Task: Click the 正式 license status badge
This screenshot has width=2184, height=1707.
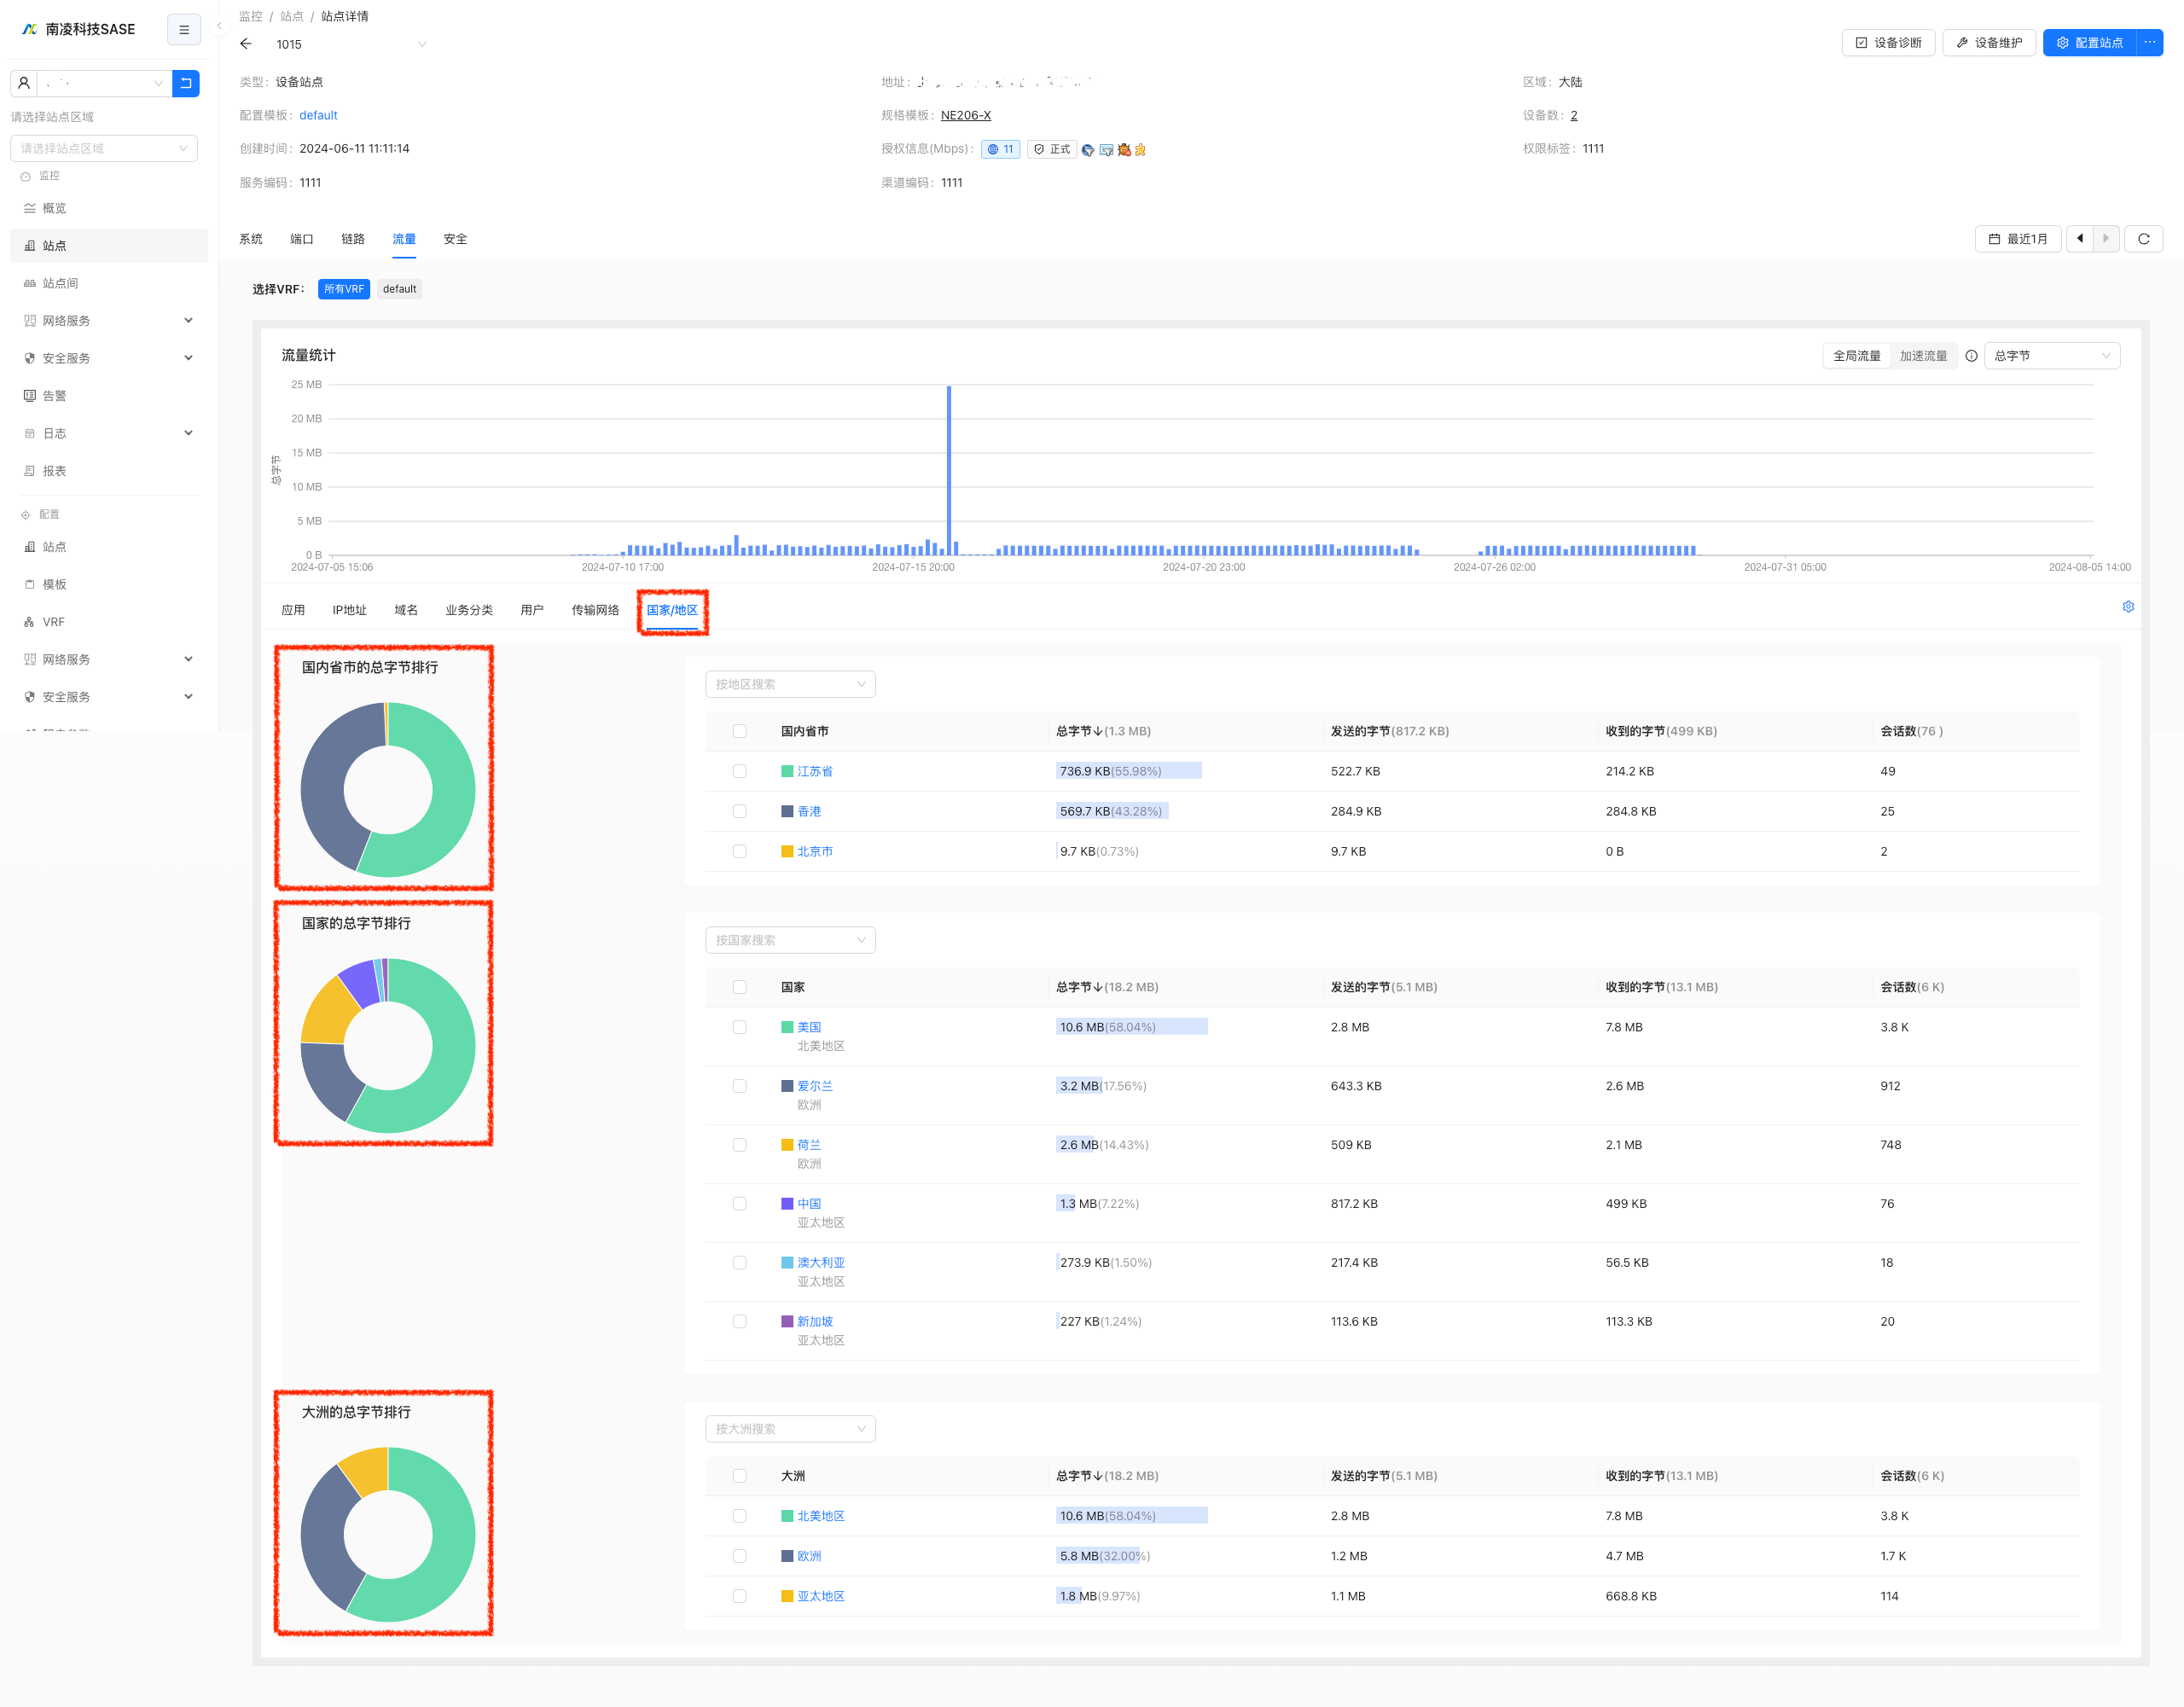Action: [x=1052, y=149]
